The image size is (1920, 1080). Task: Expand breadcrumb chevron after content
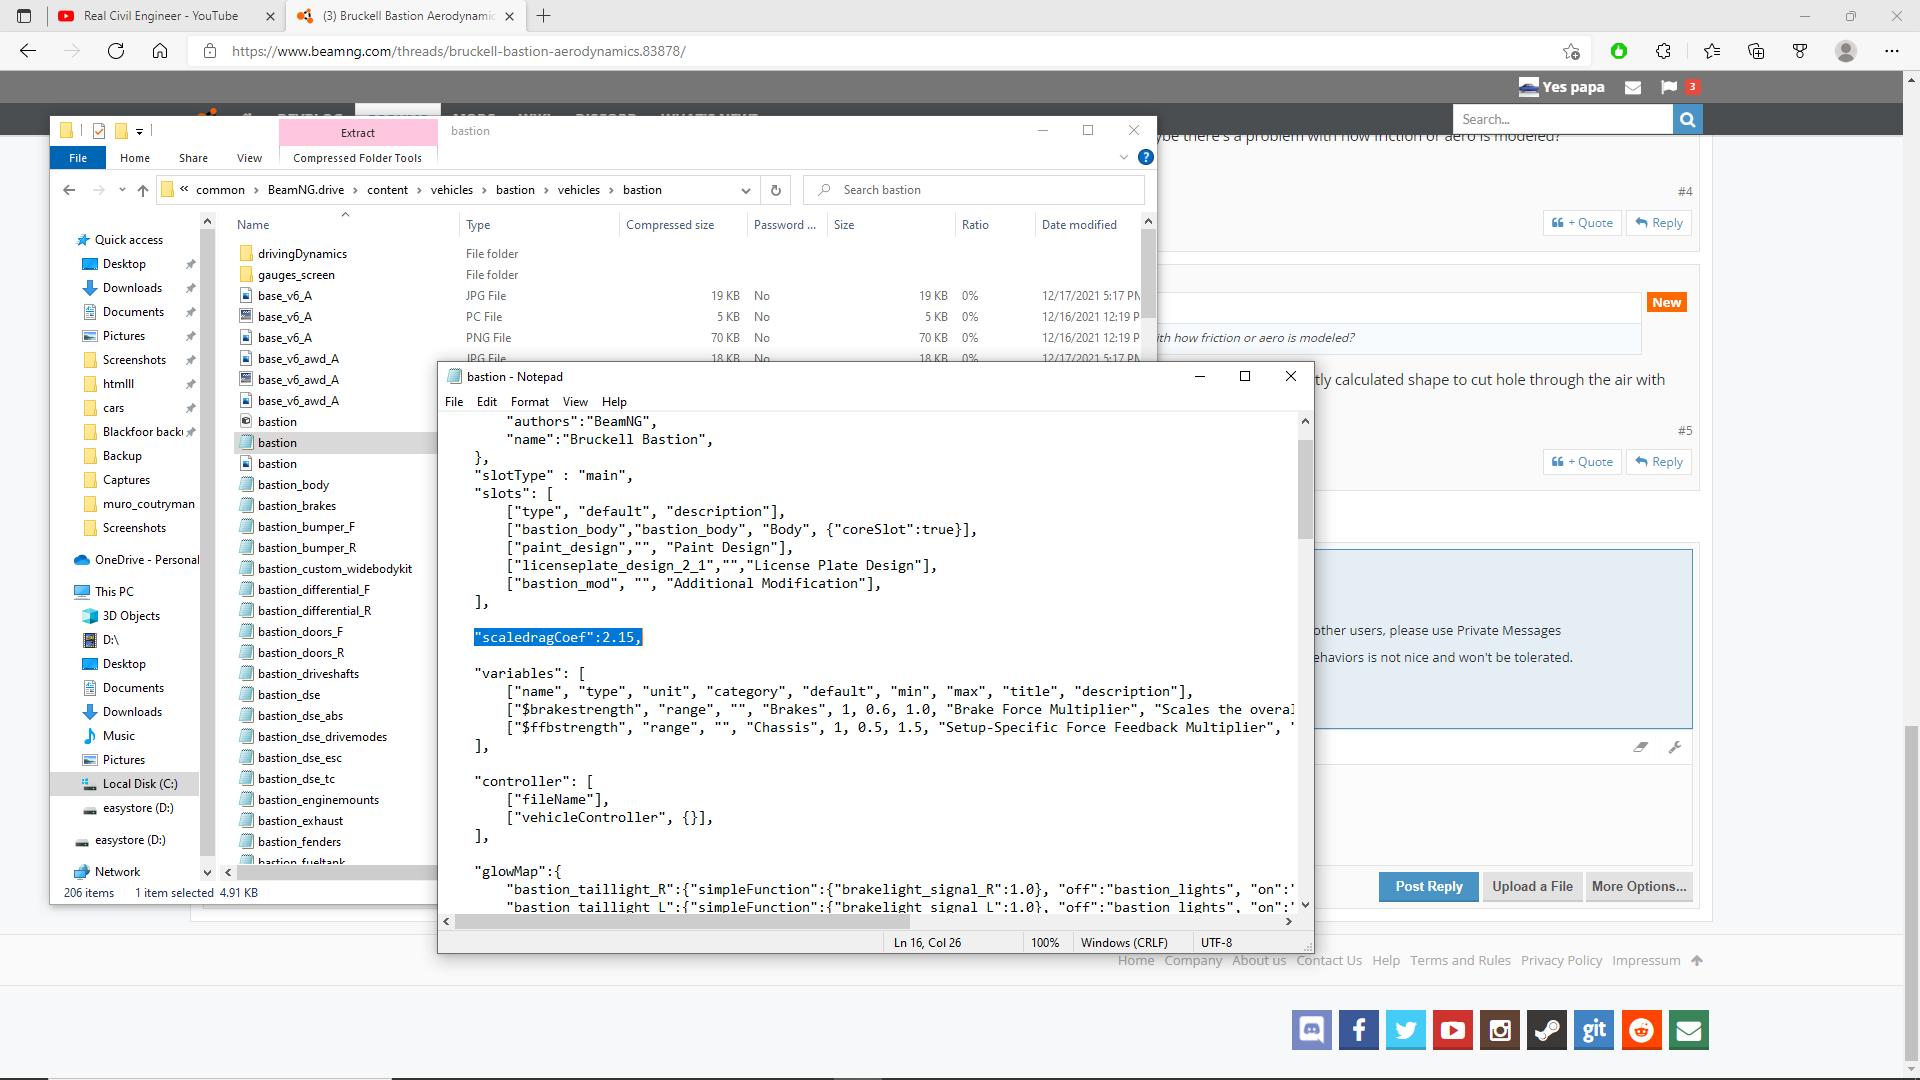[419, 190]
